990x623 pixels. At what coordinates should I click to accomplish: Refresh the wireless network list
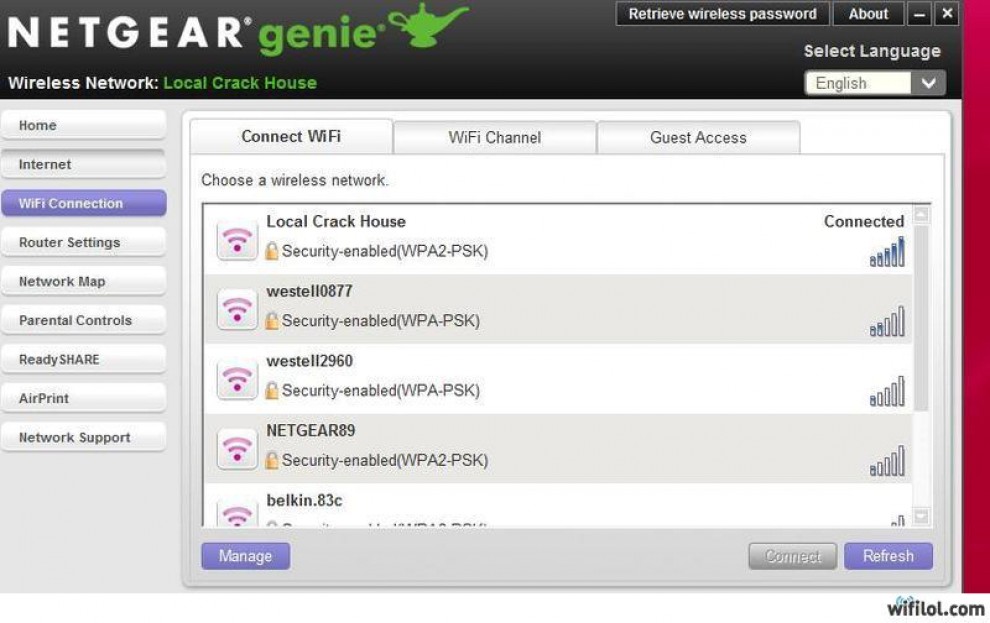coord(888,556)
